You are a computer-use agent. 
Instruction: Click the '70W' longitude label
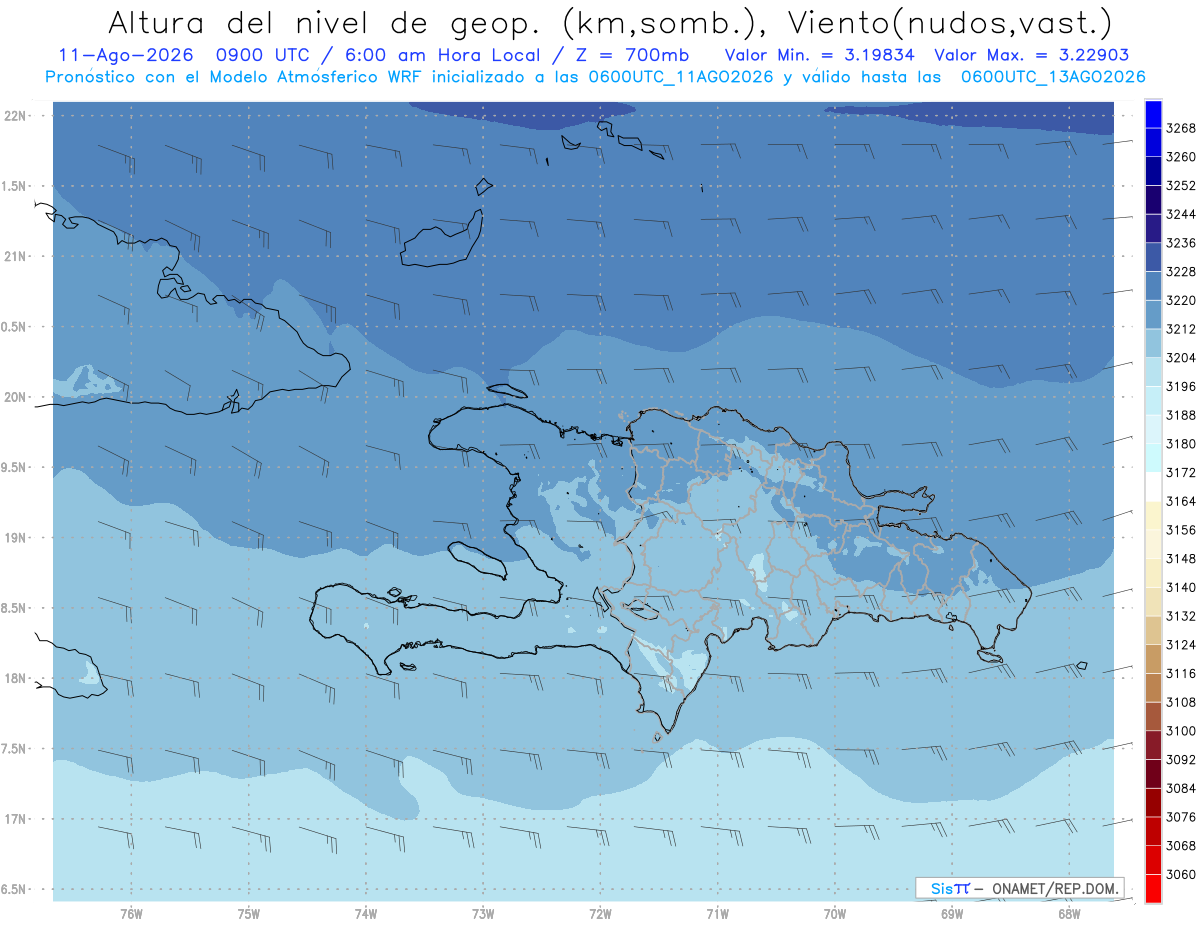(835, 914)
